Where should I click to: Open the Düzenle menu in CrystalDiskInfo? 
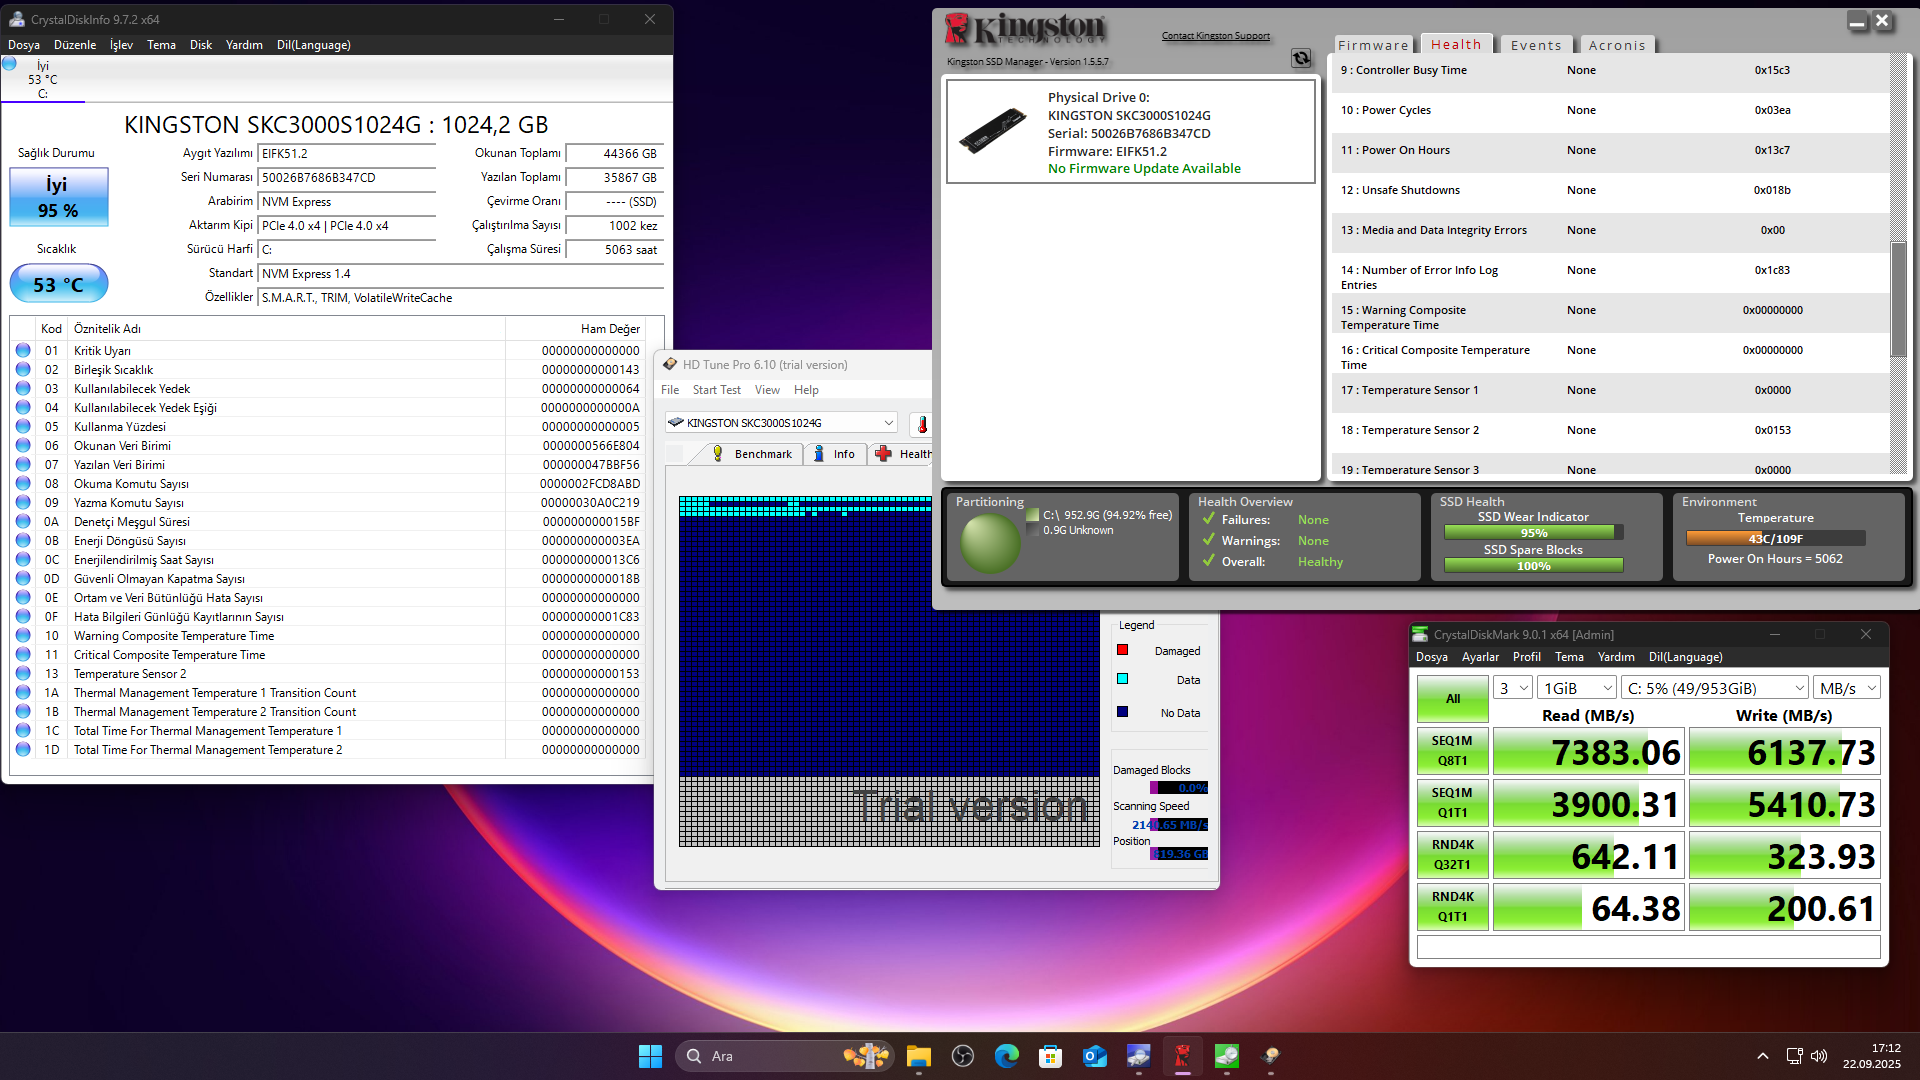pos(75,45)
